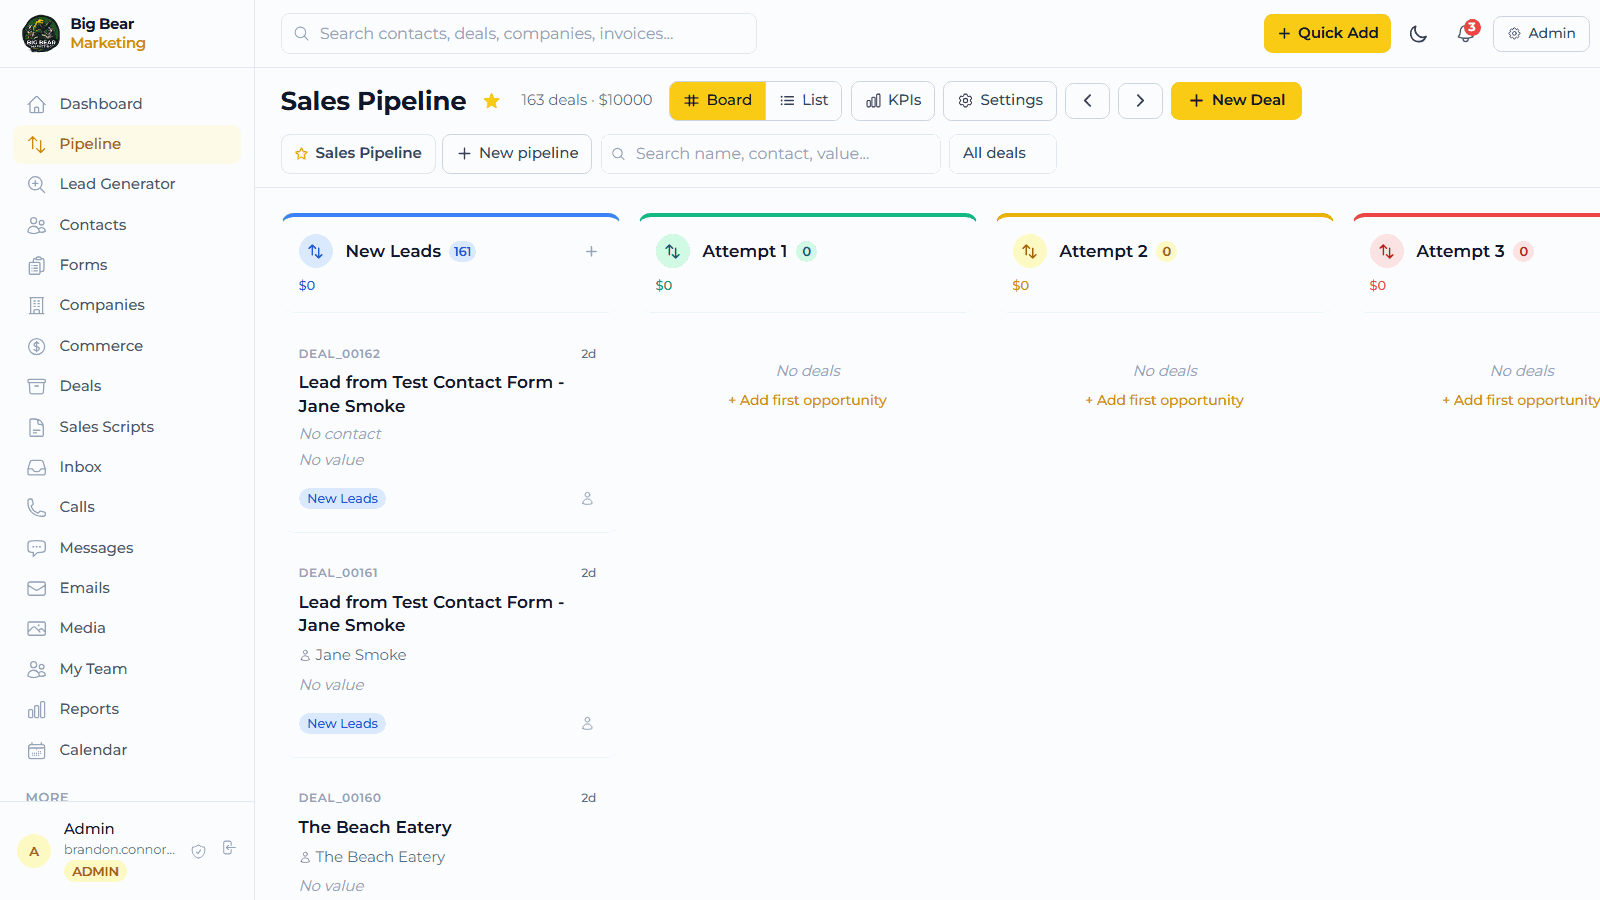This screenshot has width=1600, height=900.
Task: Click the Calls phone icon
Action: pyautogui.click(x=37, y=507)
